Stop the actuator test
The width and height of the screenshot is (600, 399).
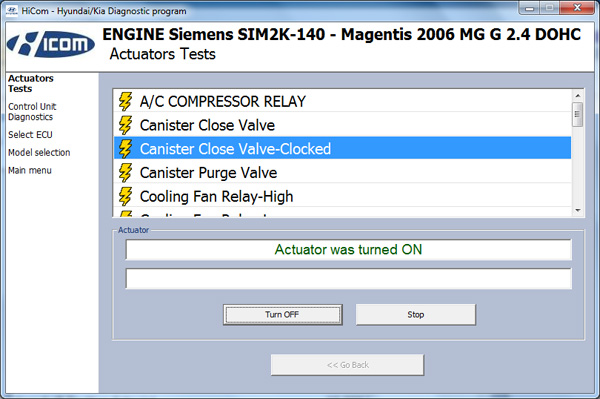pos(416,314)
